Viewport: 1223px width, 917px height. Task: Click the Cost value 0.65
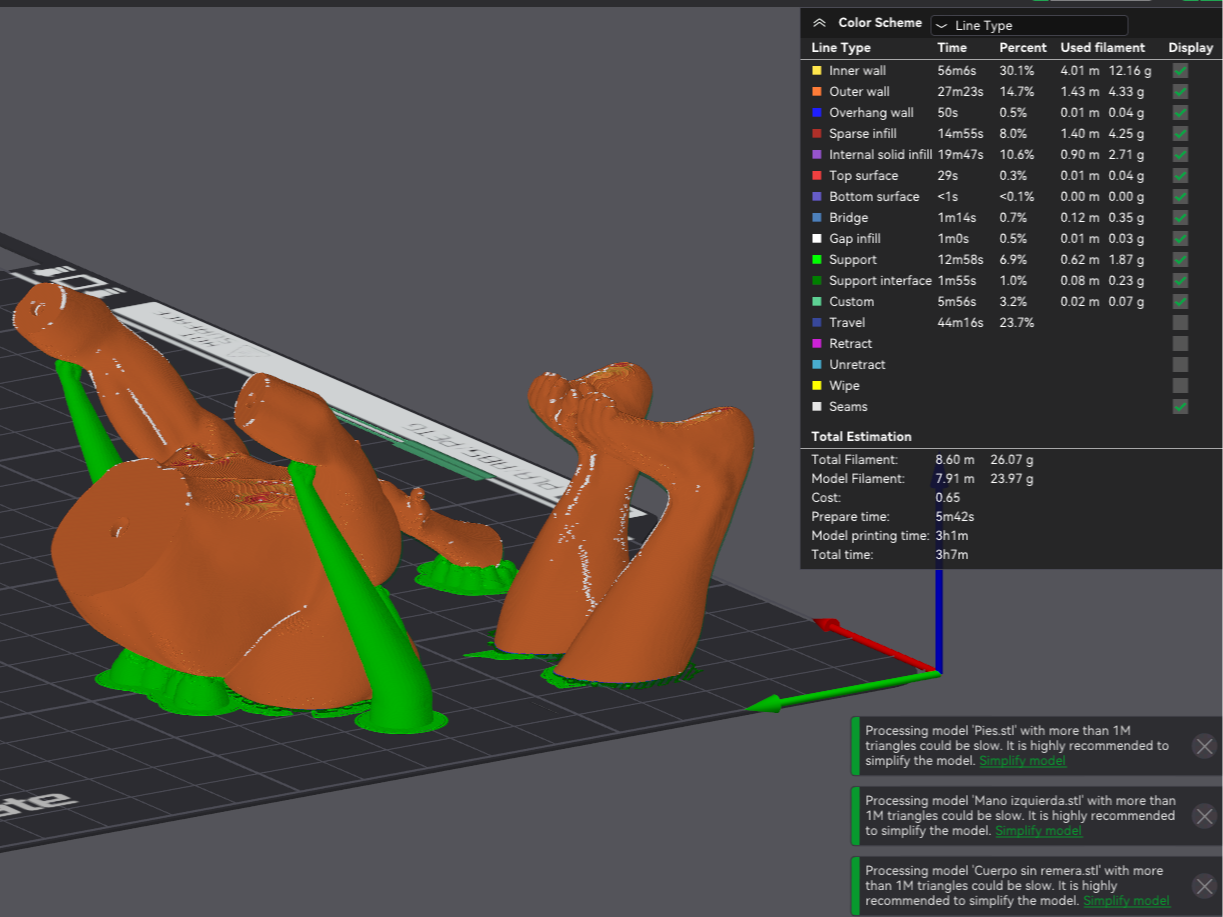[x=947, y=497]
